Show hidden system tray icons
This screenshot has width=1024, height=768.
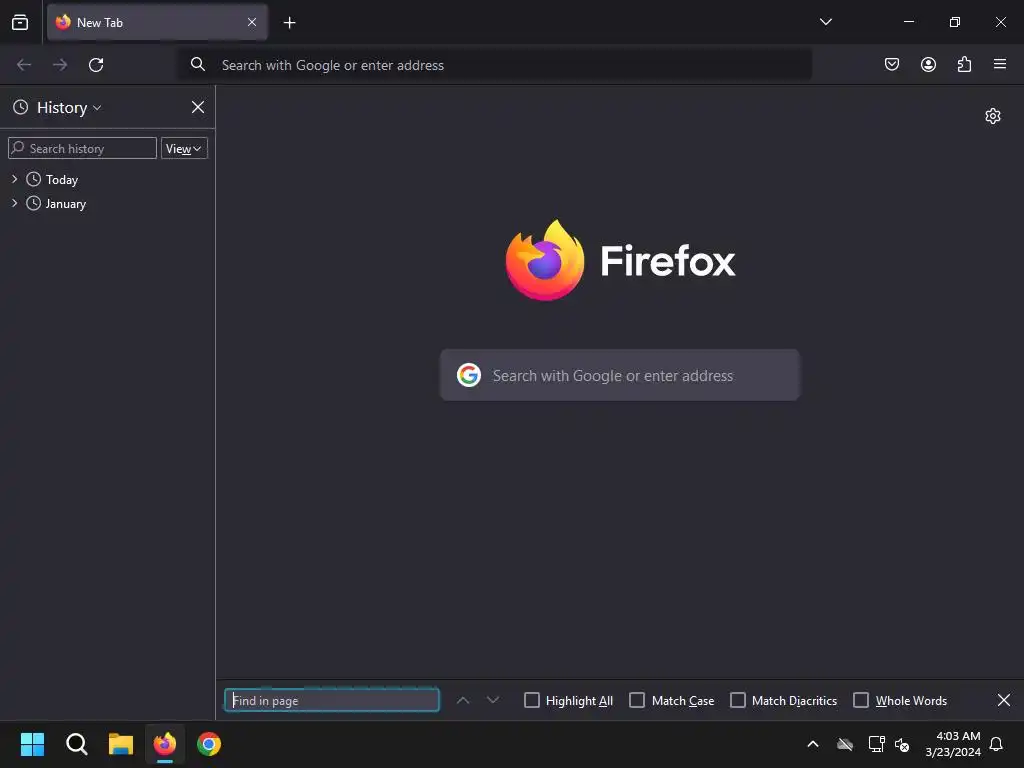[812, 744]
